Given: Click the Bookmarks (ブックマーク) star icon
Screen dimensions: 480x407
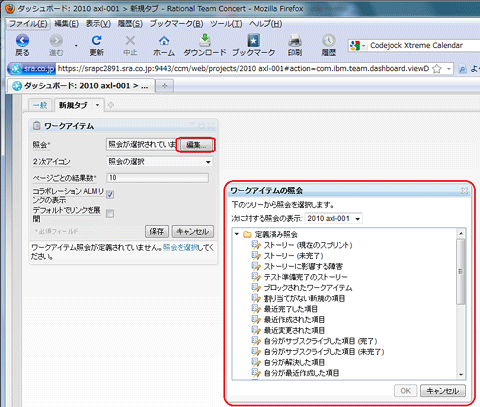Looking at the screenshot, I should [254, 41].
